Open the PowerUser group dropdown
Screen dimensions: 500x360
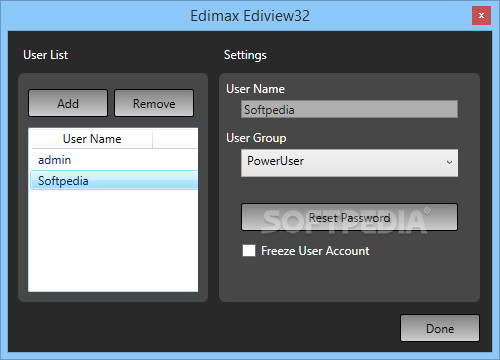(349, 163)
